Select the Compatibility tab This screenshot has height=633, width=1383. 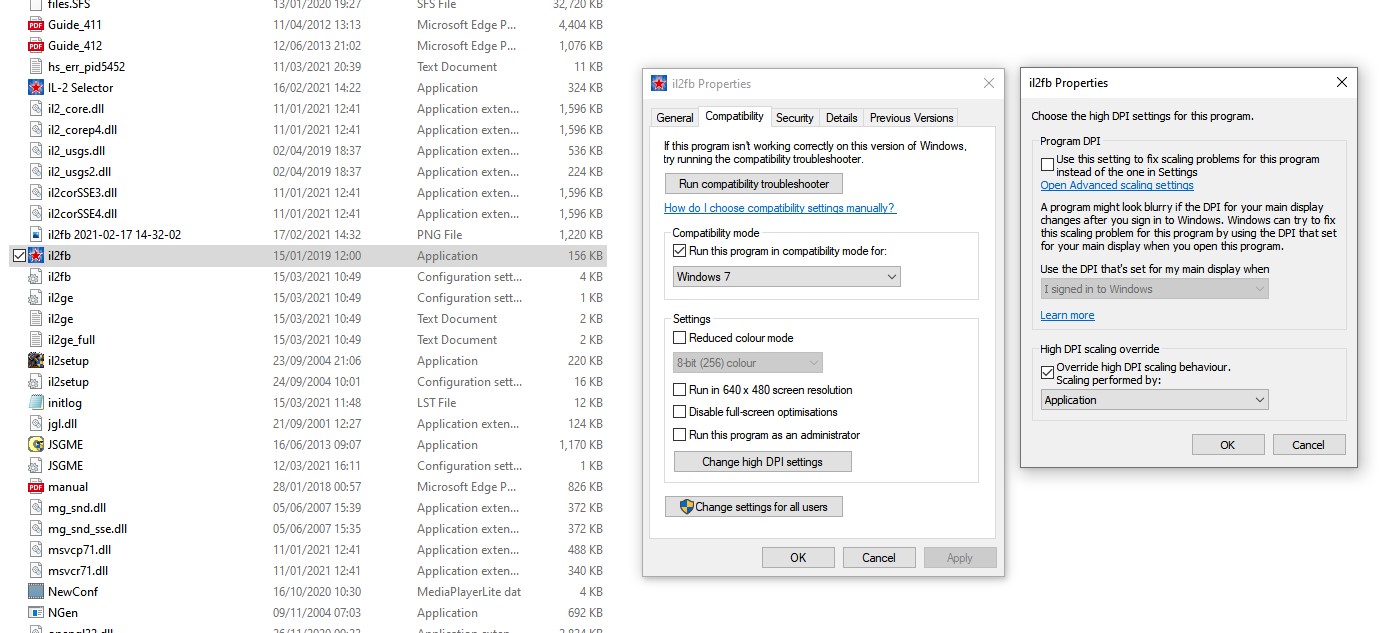(735, 116)
